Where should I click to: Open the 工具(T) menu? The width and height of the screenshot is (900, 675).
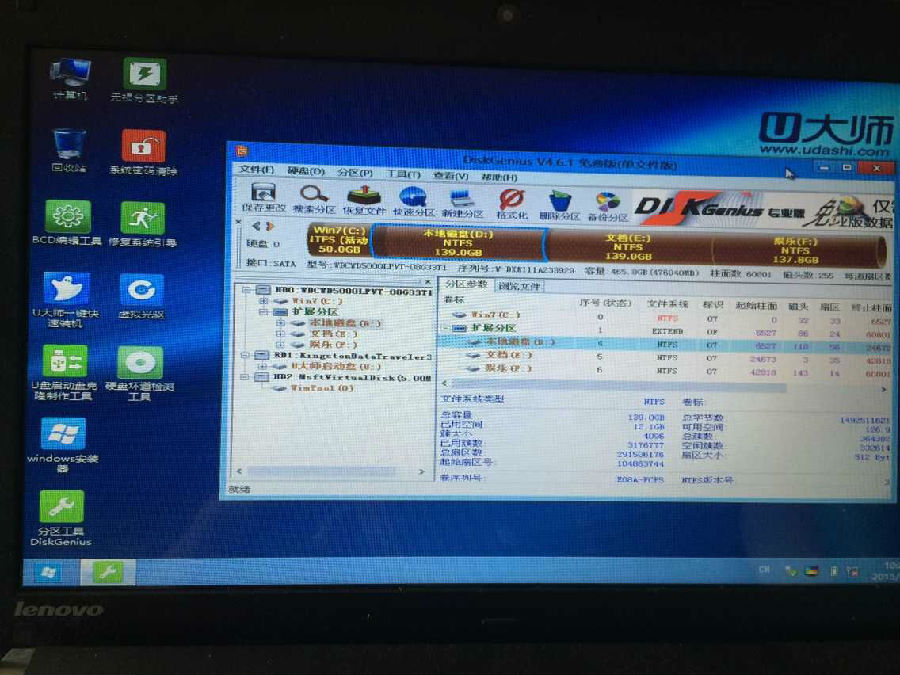click(403, 174)
